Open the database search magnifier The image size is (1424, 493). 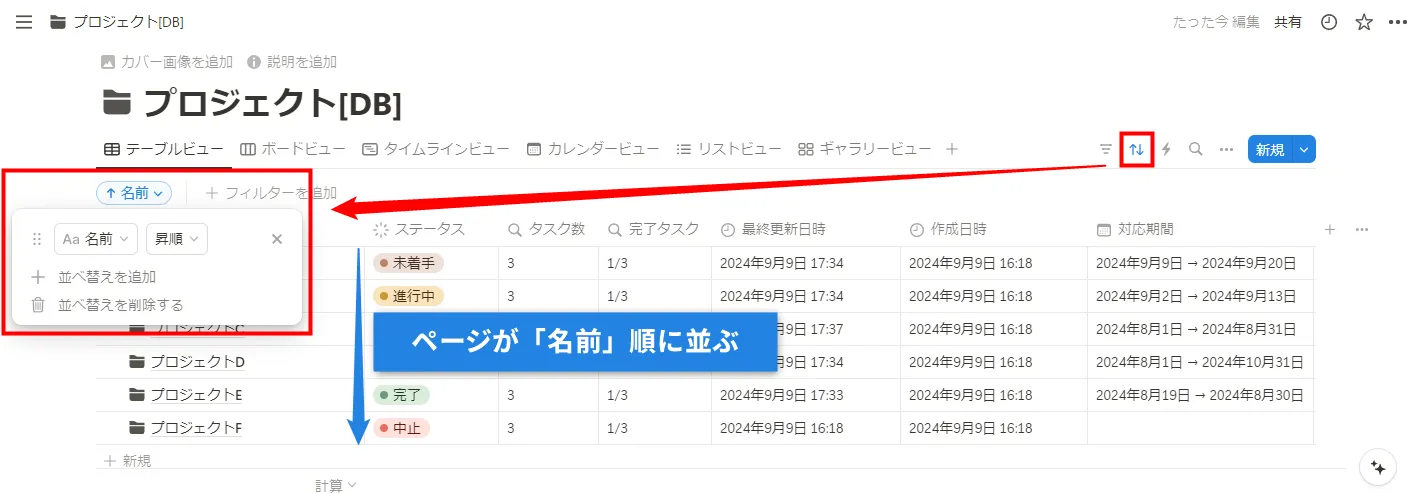[1195, 149]
